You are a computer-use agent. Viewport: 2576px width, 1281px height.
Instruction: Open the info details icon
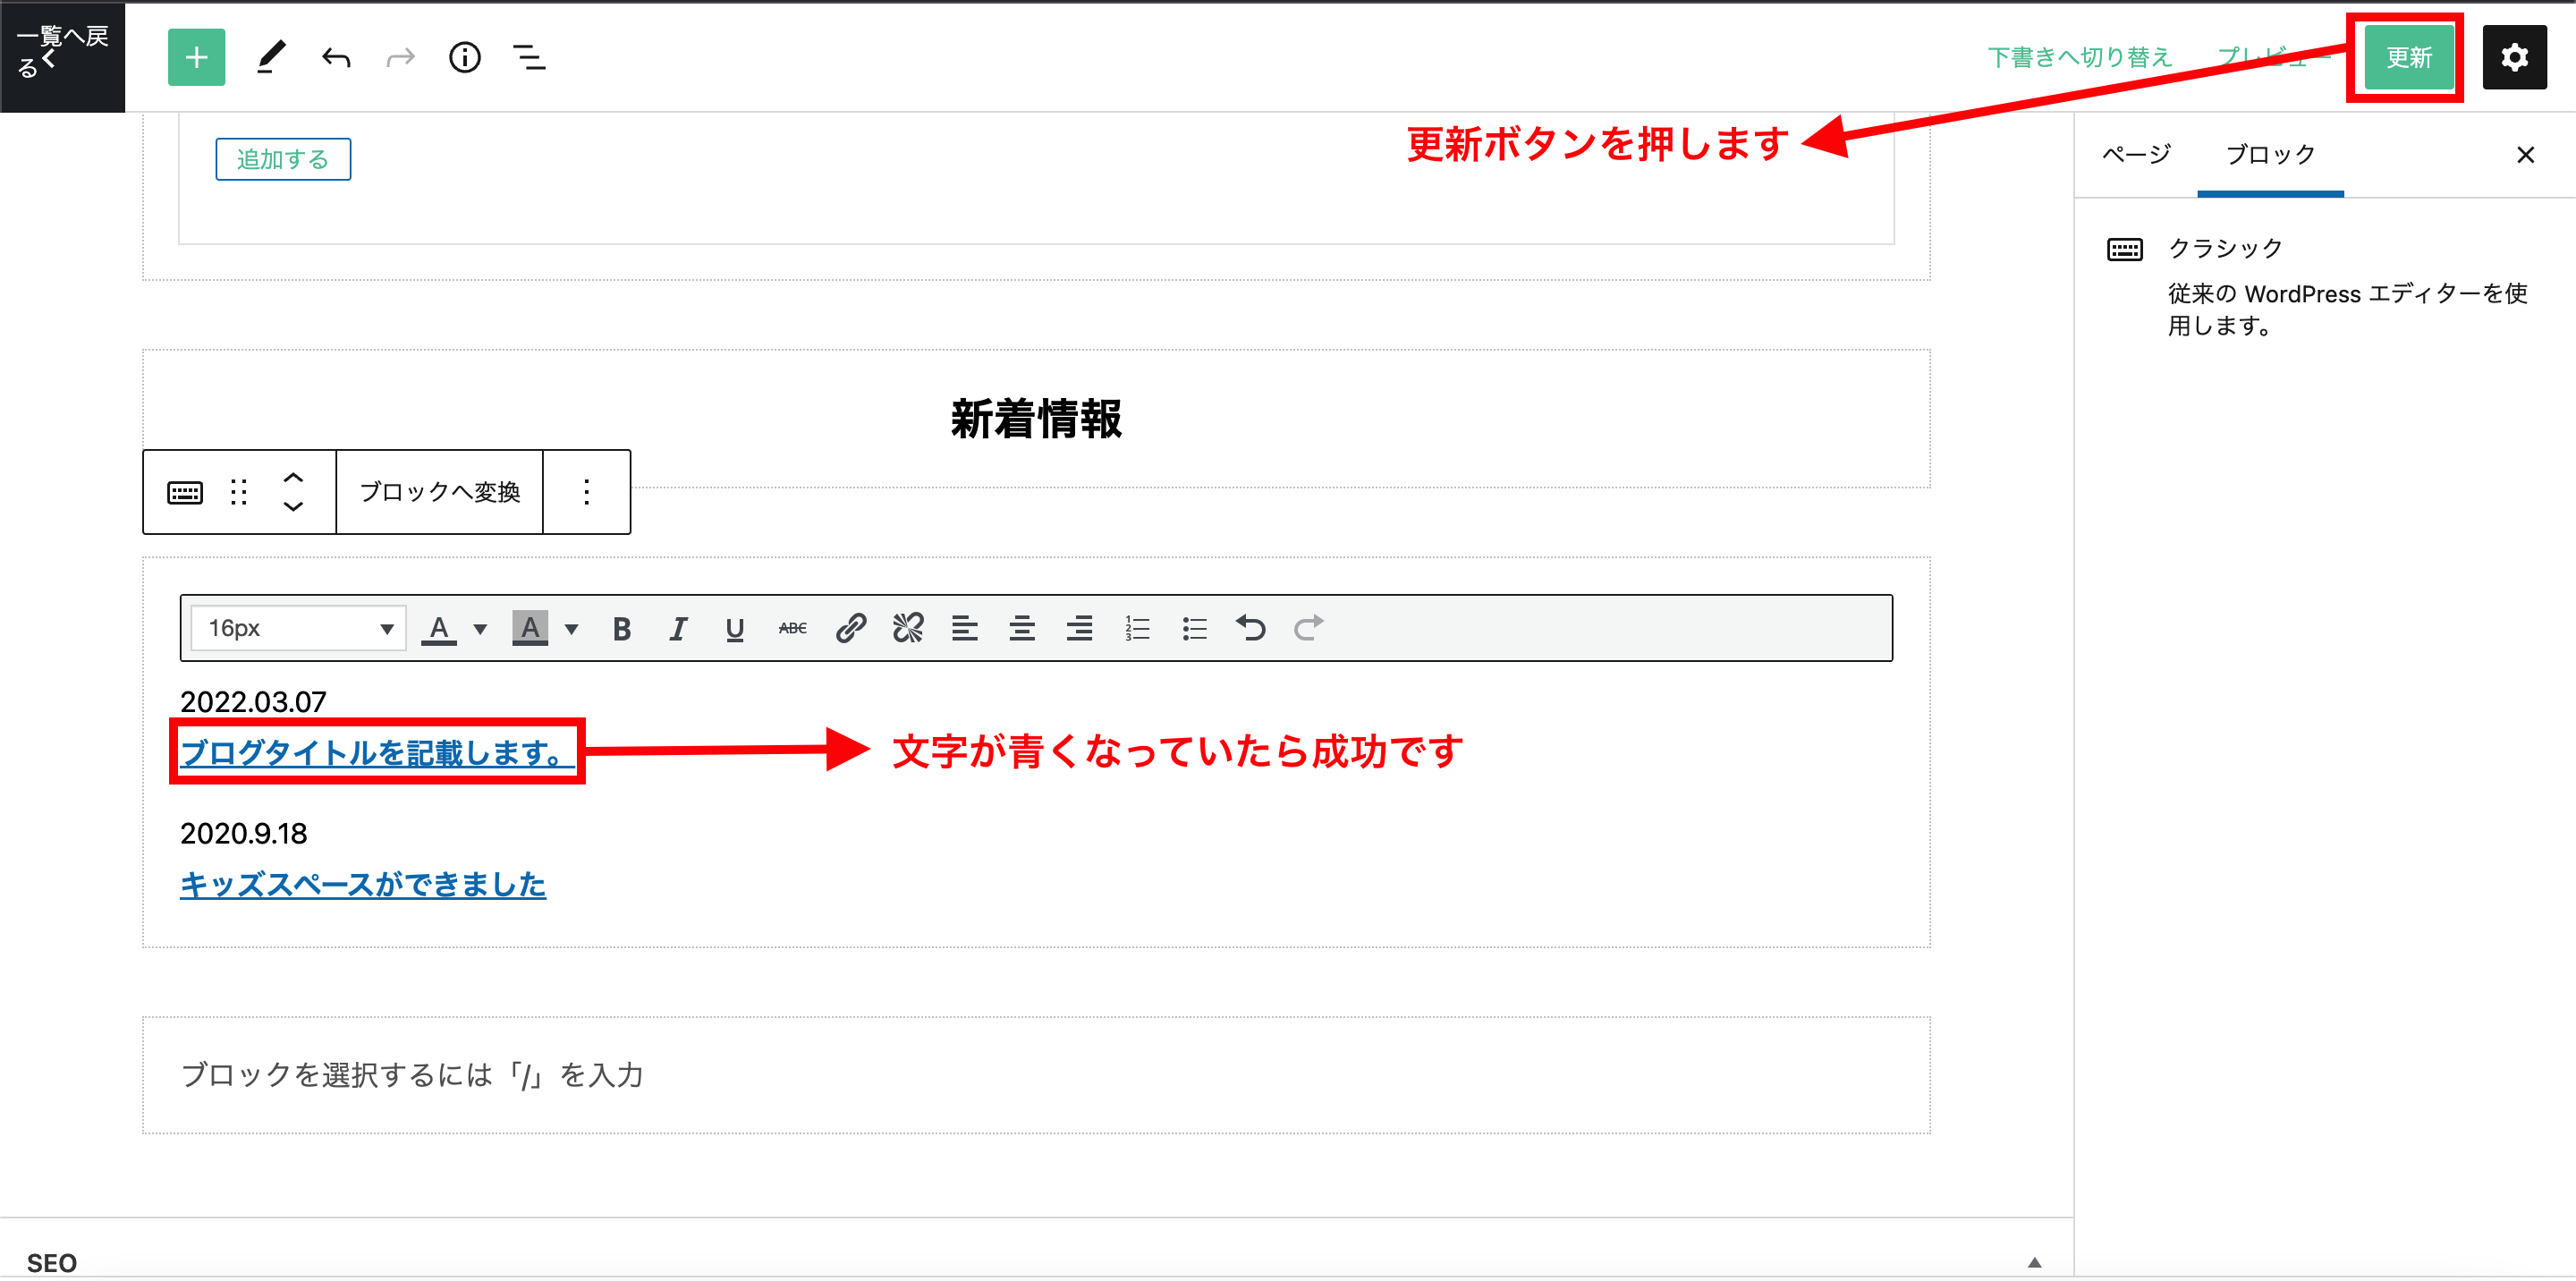tap(465, 57)
